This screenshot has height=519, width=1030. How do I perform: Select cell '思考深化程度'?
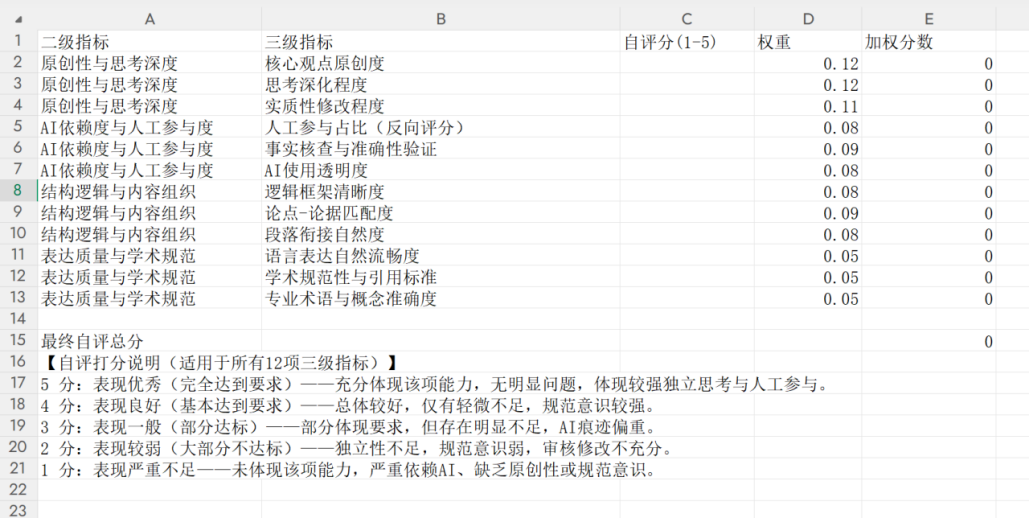[441, 85]
